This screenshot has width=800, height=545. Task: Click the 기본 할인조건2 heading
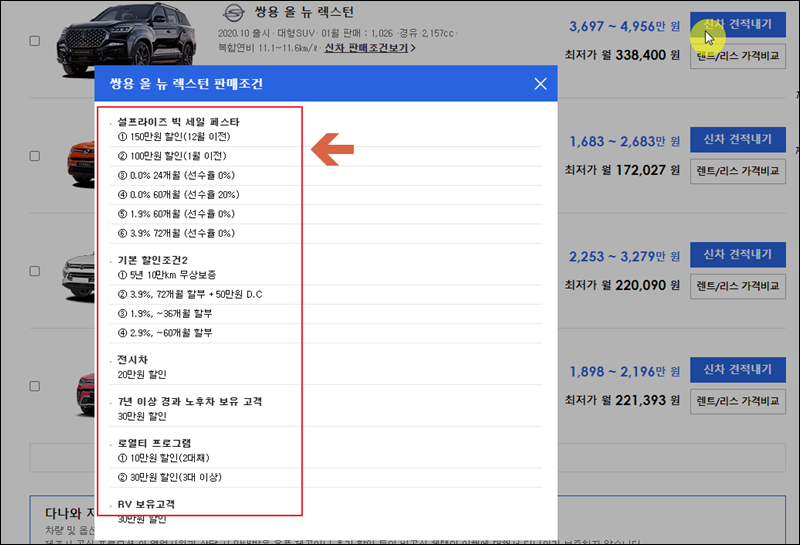[153, 260]
